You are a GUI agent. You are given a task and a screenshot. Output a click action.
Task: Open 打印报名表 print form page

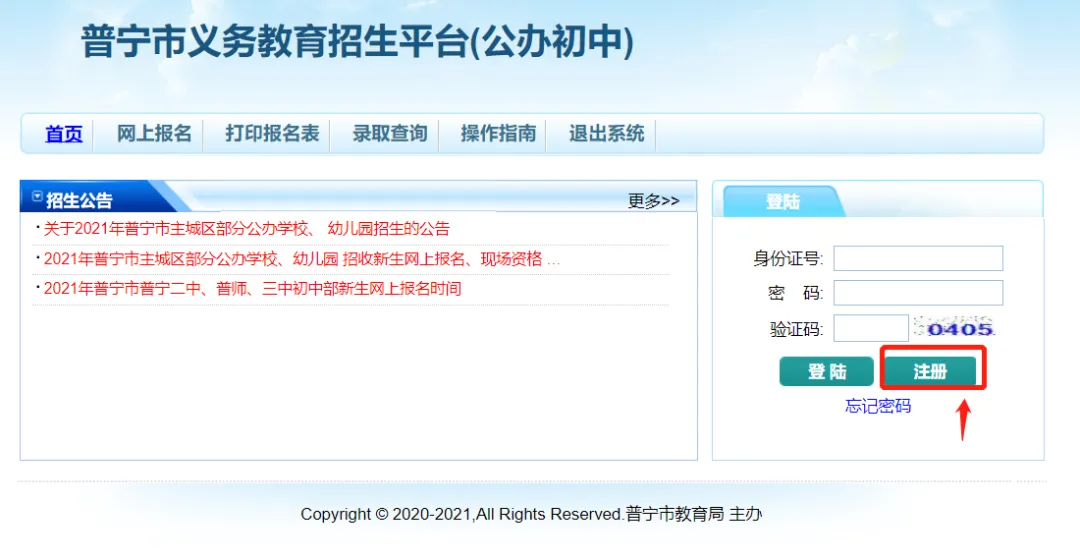pos(272,133)
